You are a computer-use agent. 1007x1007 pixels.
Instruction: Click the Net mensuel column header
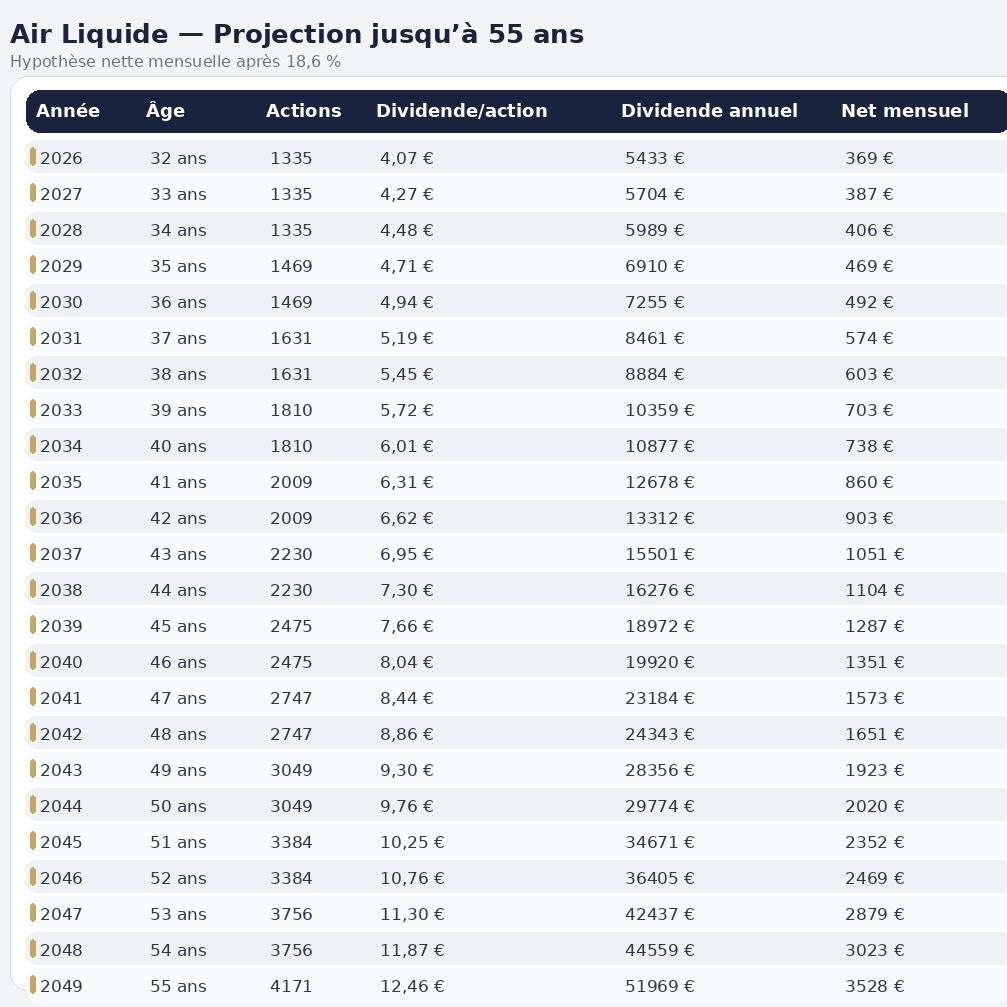[904, 111]
